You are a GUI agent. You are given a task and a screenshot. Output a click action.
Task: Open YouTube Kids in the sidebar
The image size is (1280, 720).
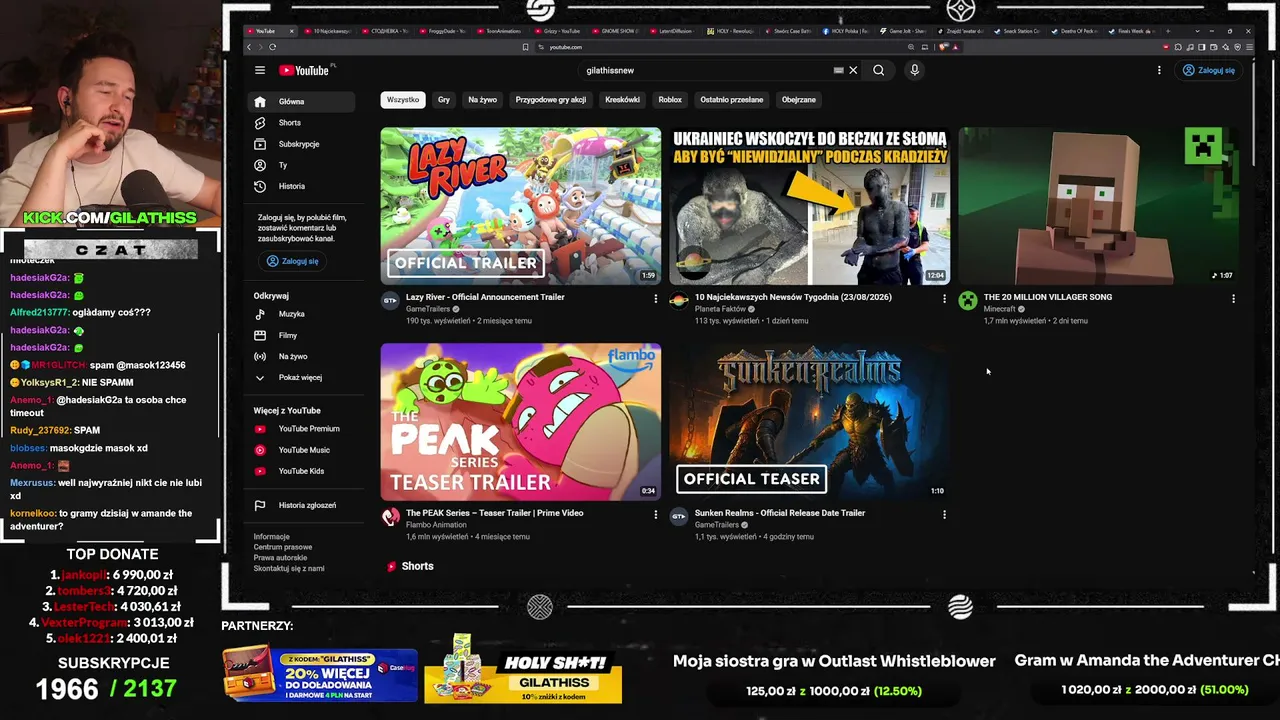[300, 471]
